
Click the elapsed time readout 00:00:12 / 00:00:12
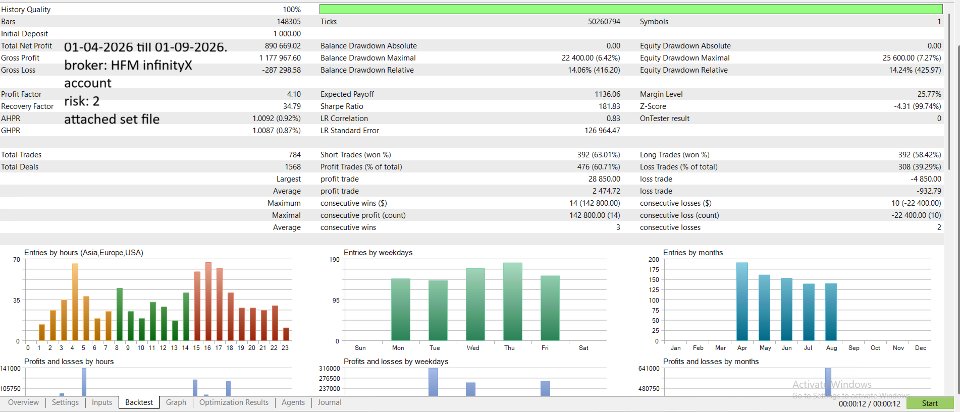(x=869, y=404)
